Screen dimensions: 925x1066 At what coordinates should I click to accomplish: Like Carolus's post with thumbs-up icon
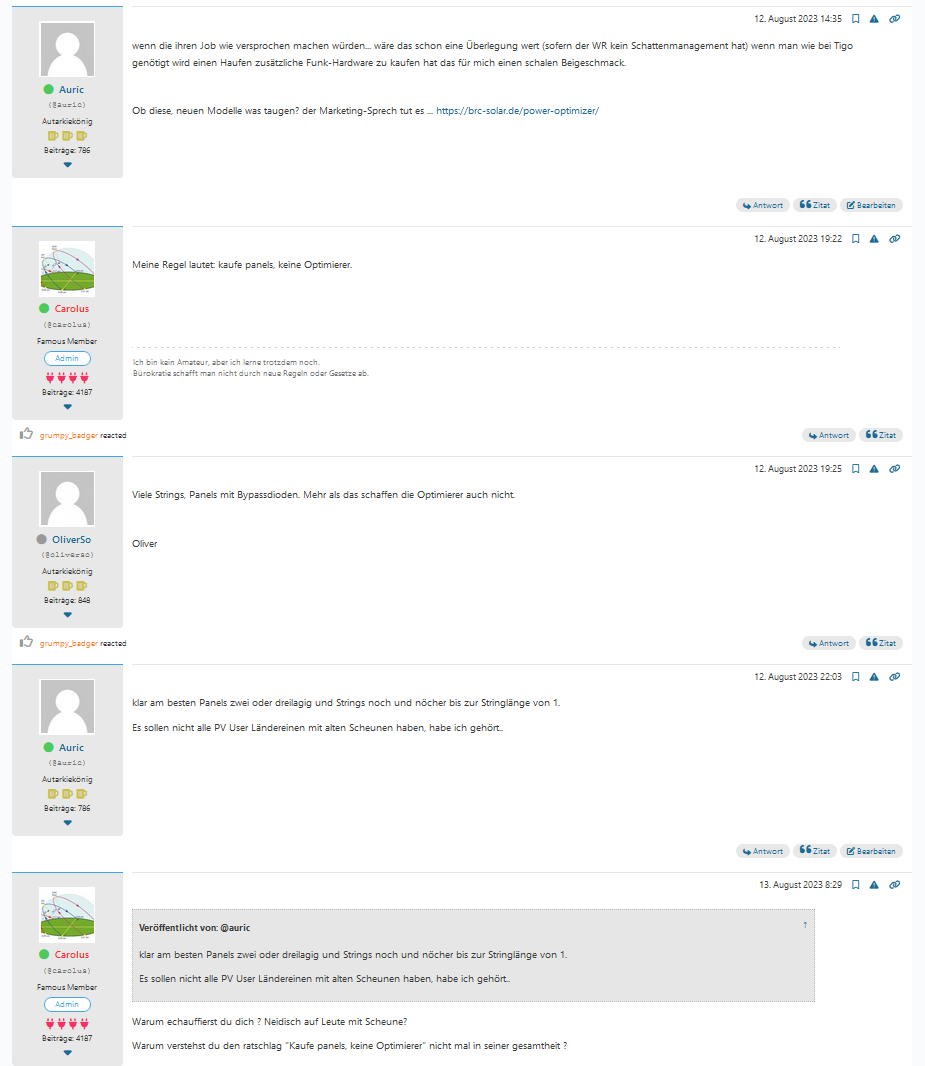pos(27,434)
